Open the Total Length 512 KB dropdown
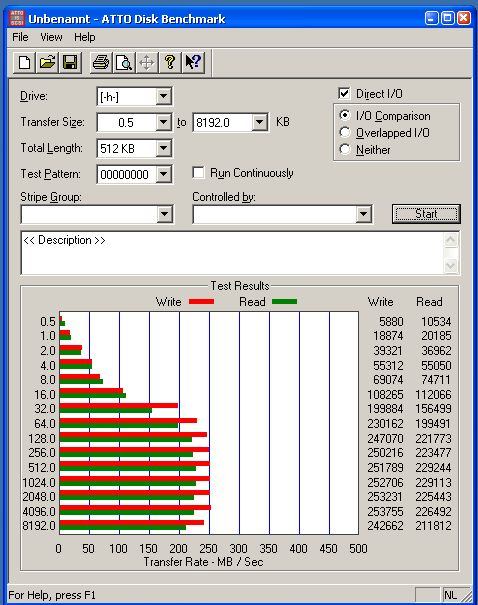The width and height of the screenshot is (478, 605). coord(164,148)
